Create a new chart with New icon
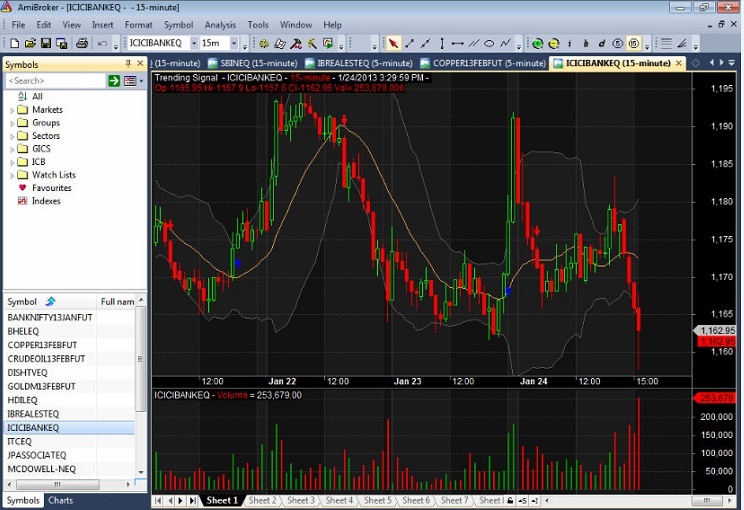744x510 pixels. tap(14, 44)
